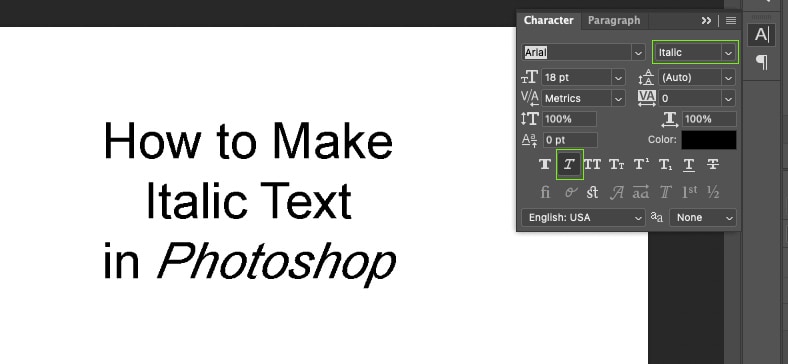This screenshot has height=364, width=788.
Task: Toggle the Underline button
Action: click(689, 164)
